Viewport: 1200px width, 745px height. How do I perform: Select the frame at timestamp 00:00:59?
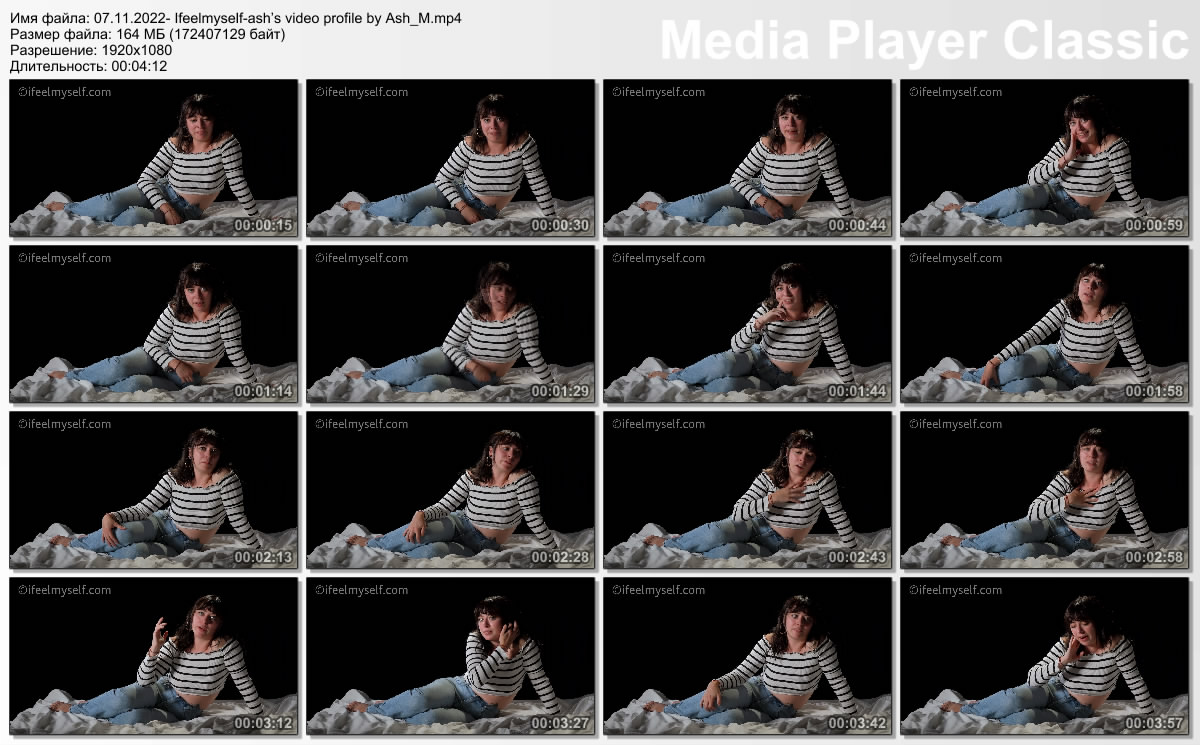[x=1045, y=158]
